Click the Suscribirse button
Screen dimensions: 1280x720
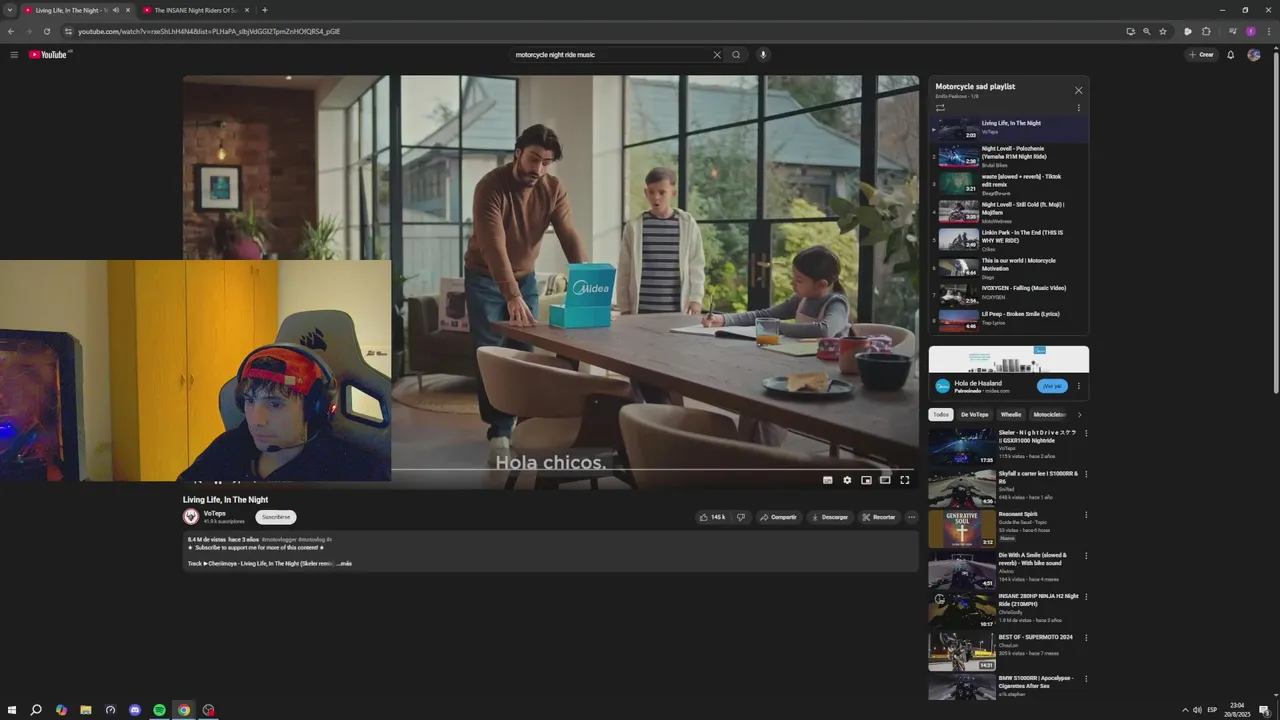(x=276, y=517)
